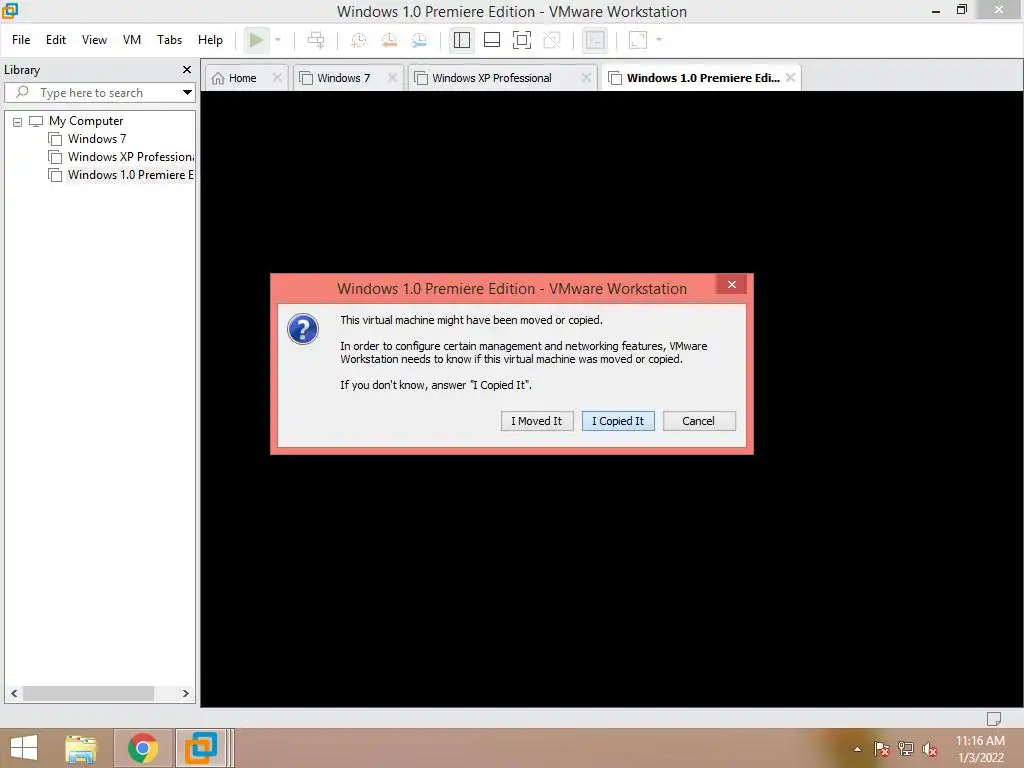Select Windows 7 in library tree
1024x768 pixels.
(97, 139)
